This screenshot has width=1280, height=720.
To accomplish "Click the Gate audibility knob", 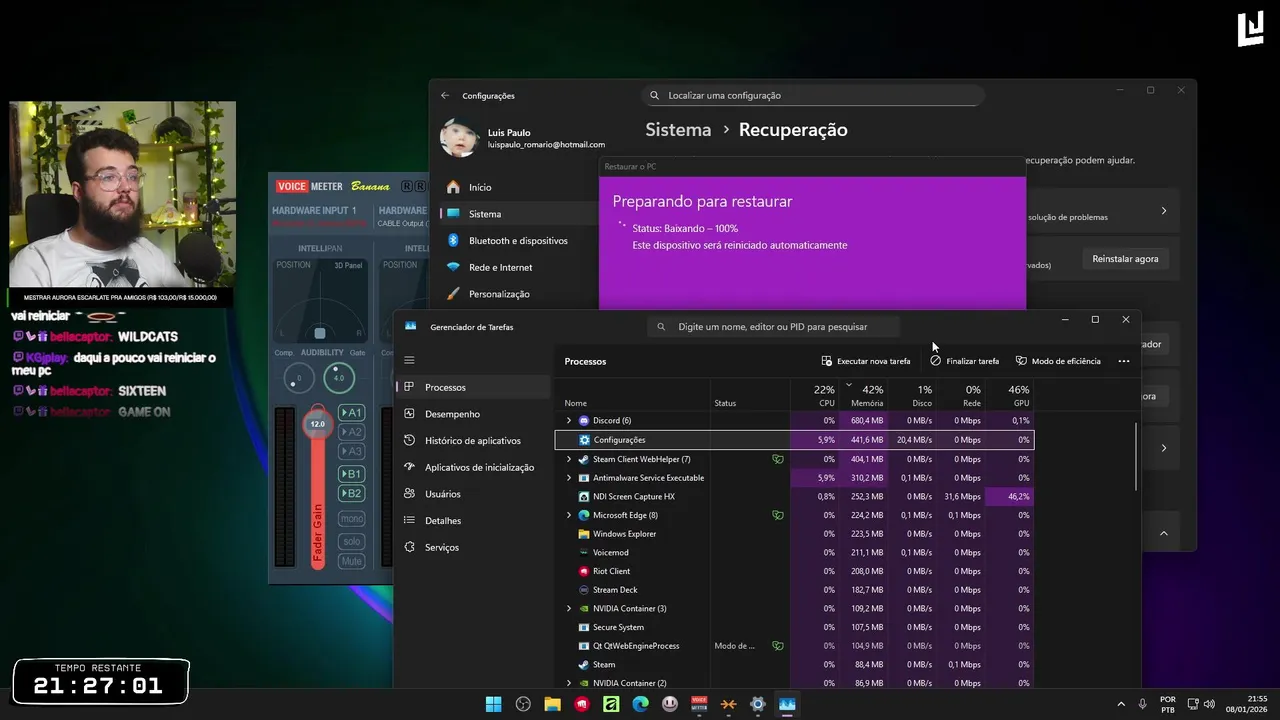I will coord(338,378).
